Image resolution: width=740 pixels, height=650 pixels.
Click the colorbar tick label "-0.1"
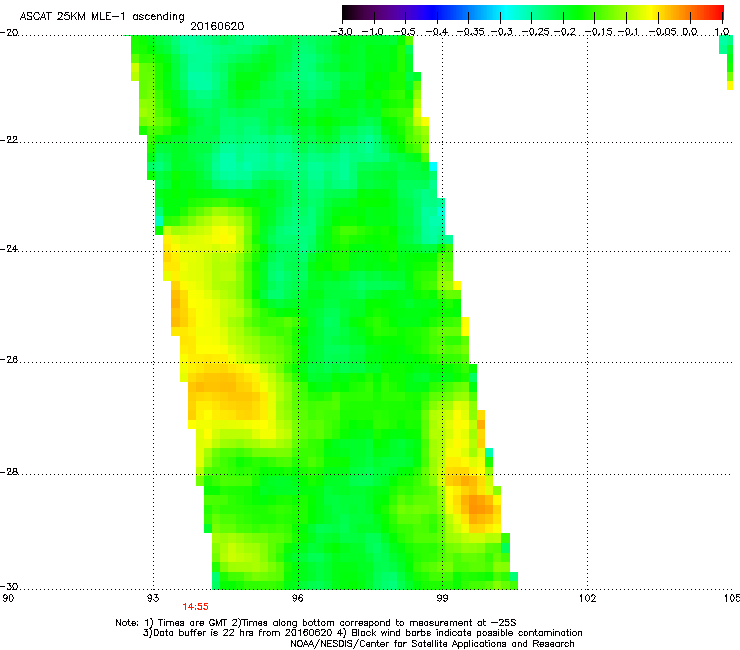click(628, 32)
